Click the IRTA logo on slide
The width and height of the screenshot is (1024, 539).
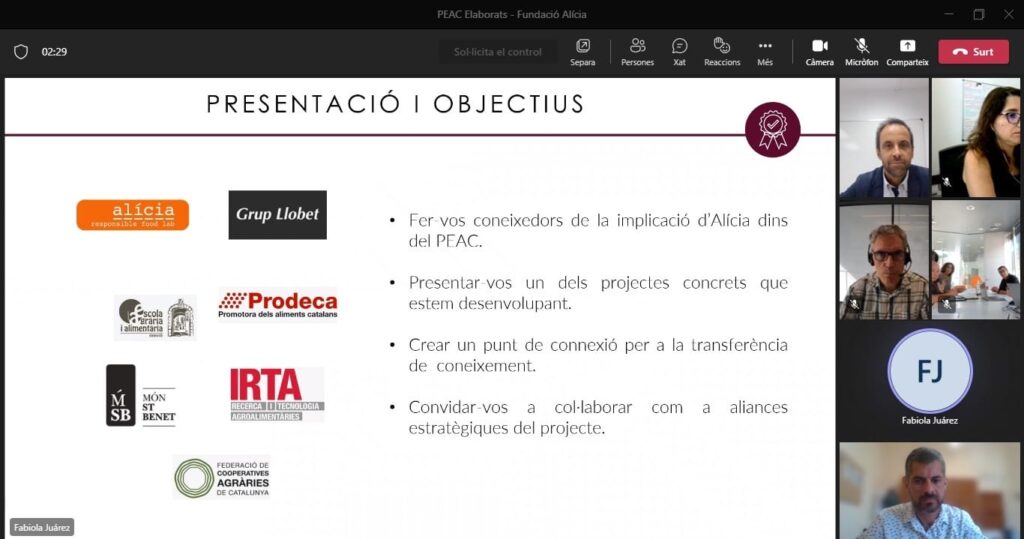[277, 393]
